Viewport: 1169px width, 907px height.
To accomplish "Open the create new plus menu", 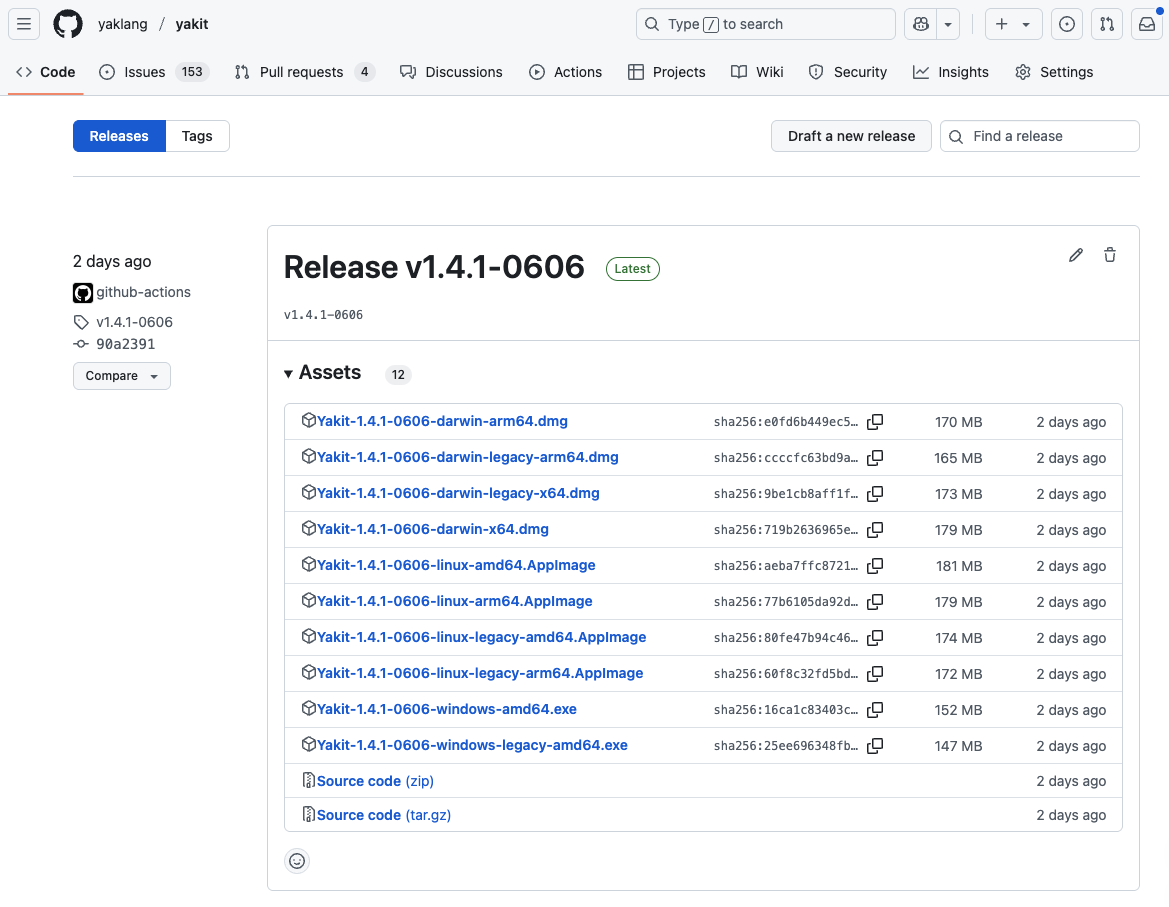I will click(x=1012, y=24).
